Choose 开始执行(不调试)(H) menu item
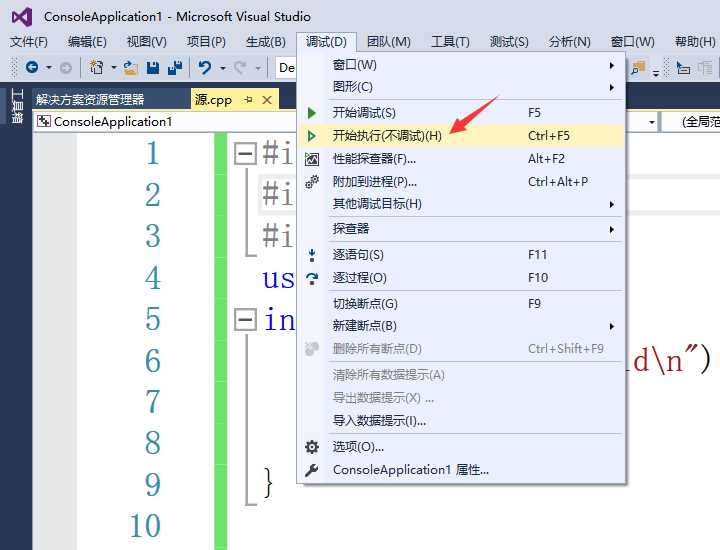This screenshot has height=550, width=720. pyautogui.click(x=462, y=135)
